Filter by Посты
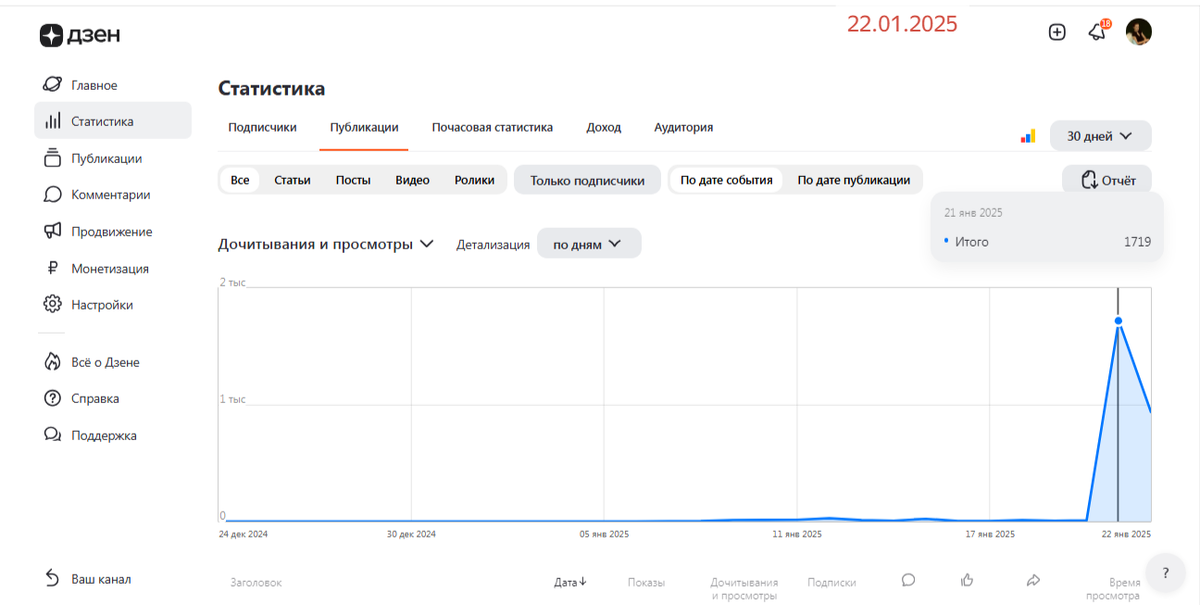The image size is (1200, 605). 353,180
